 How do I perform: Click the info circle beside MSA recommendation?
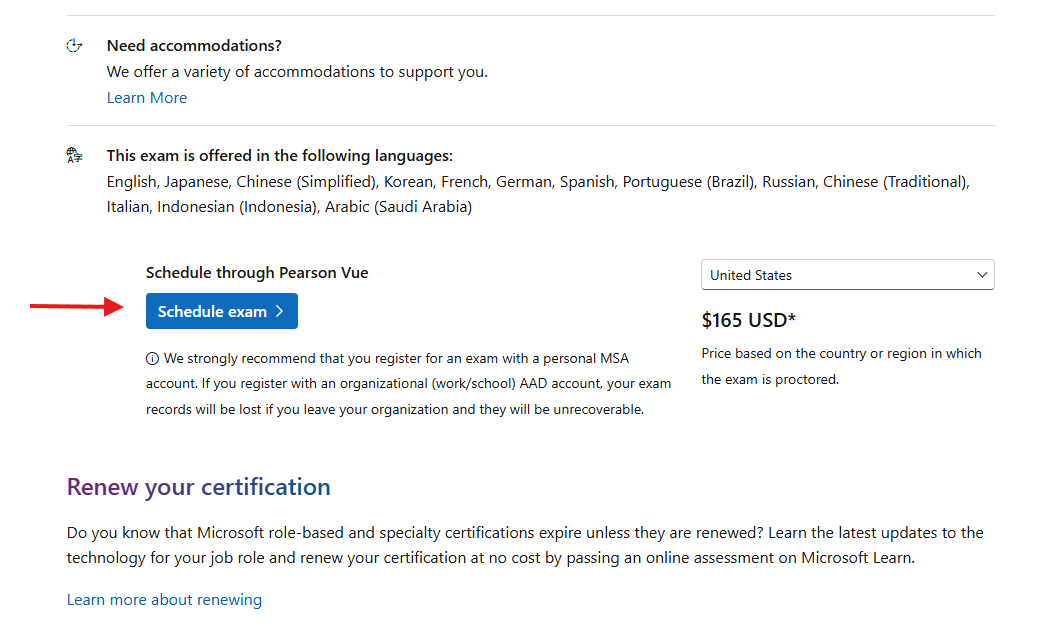(x=152, y=359)
